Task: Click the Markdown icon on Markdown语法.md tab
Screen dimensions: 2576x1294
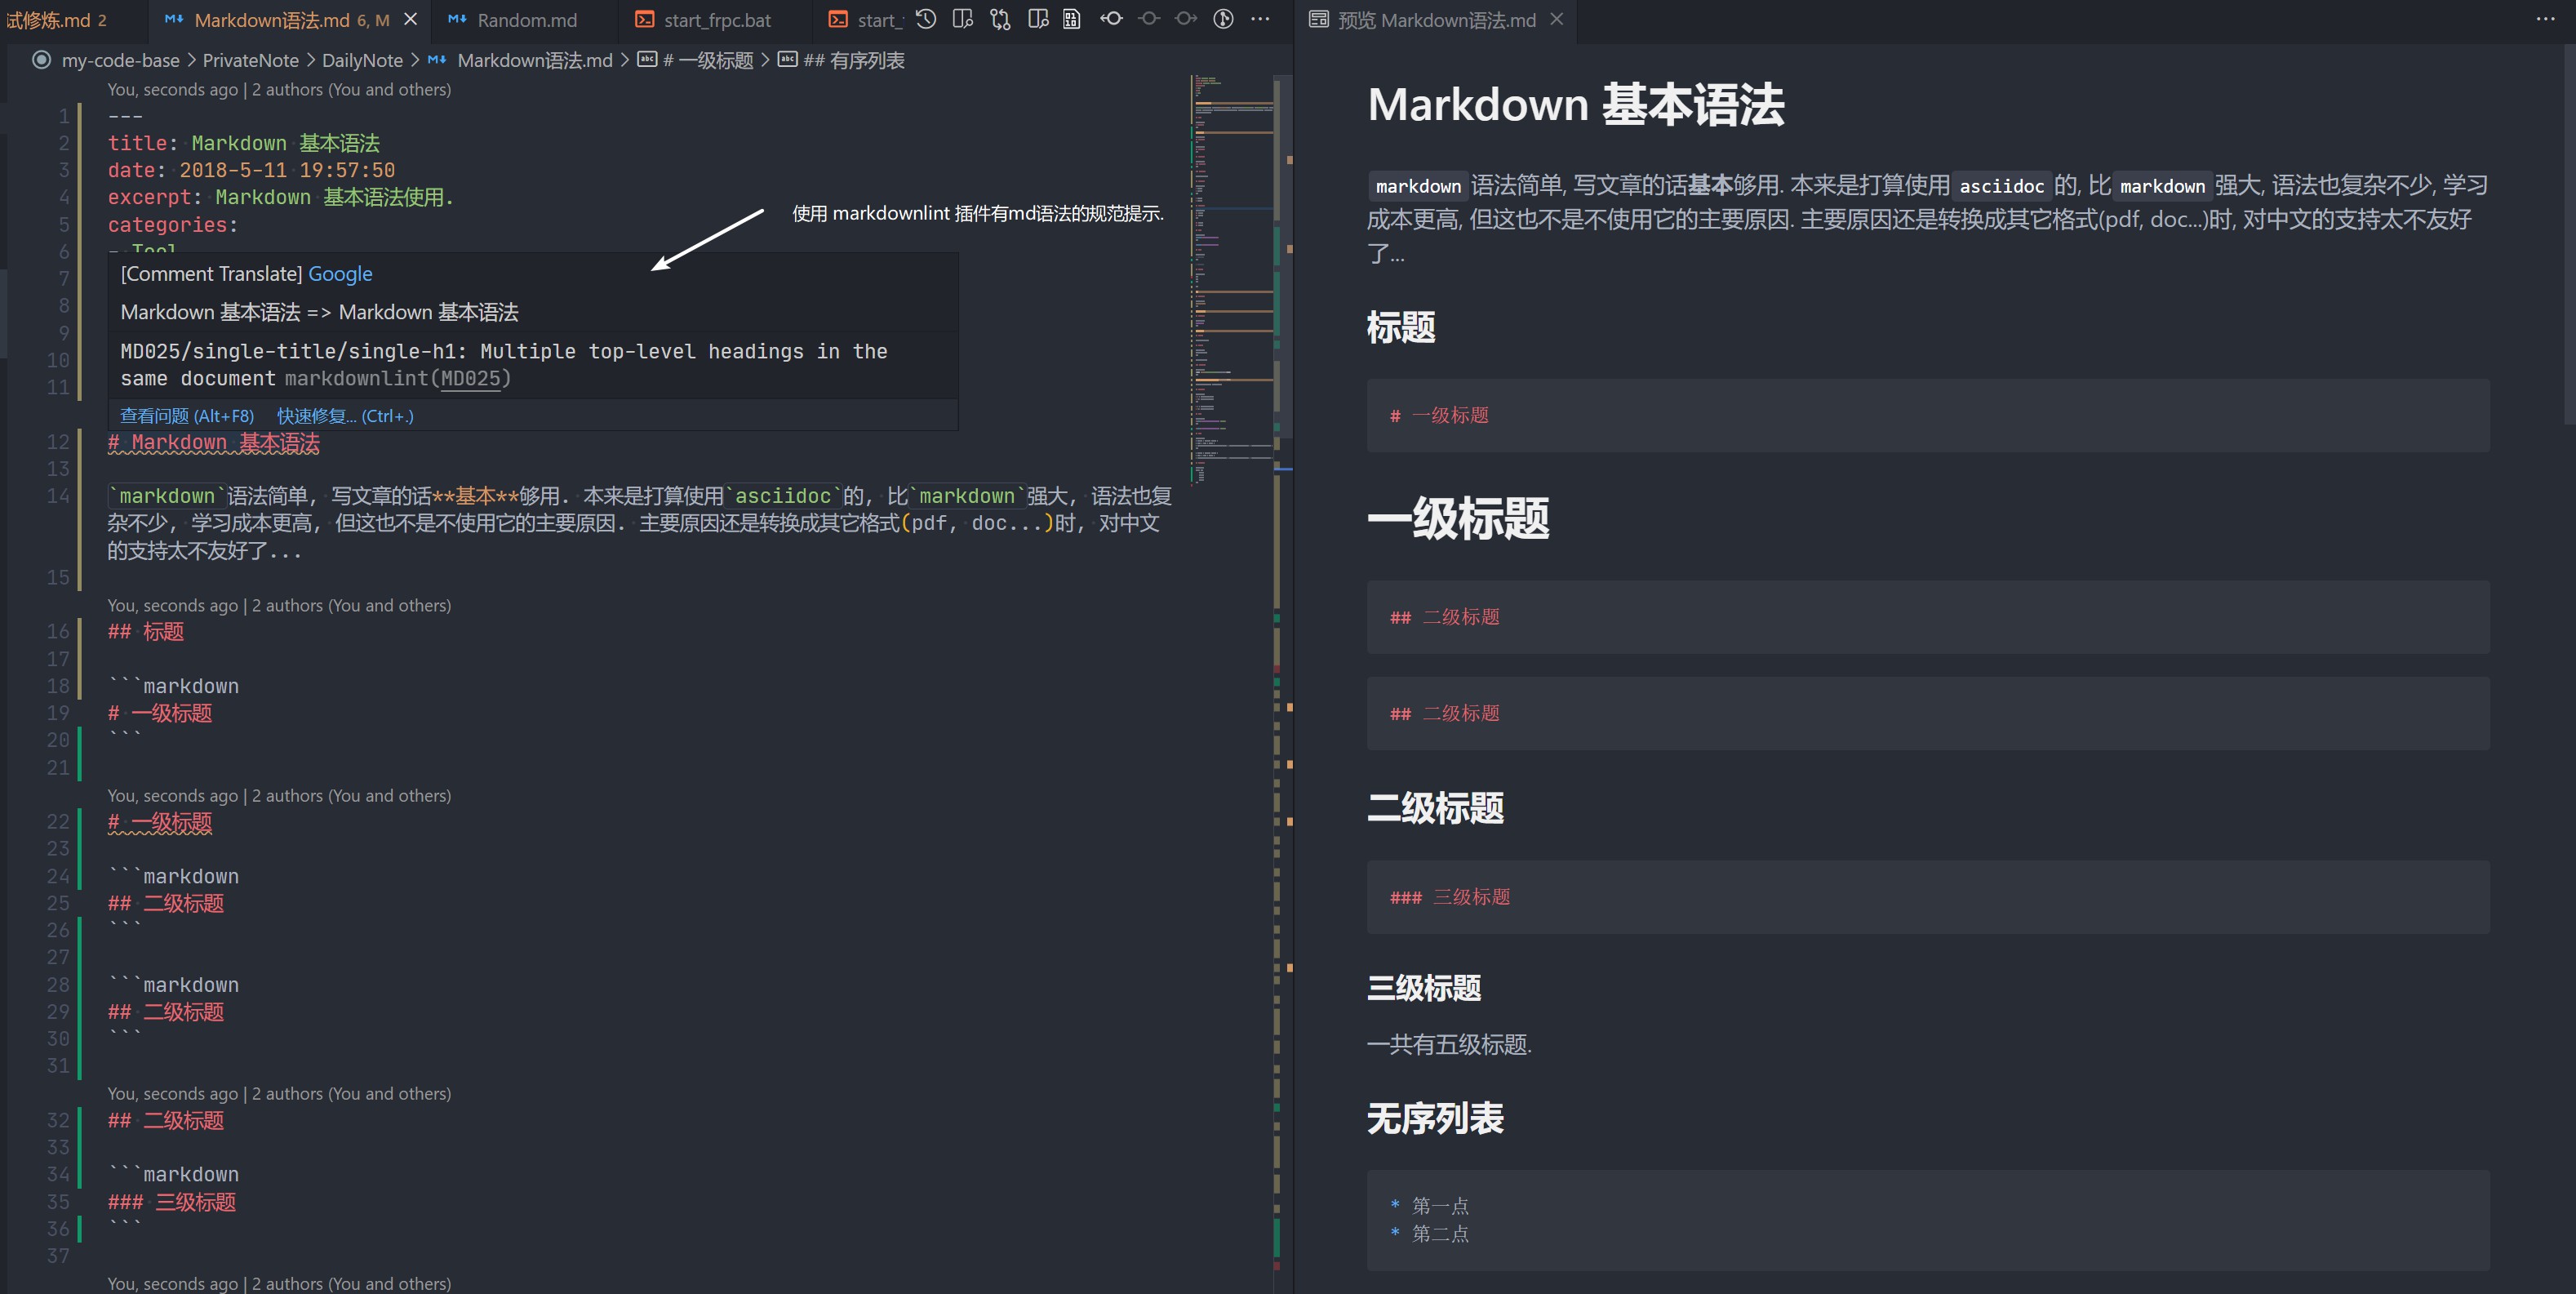Action: coord(174,19)
